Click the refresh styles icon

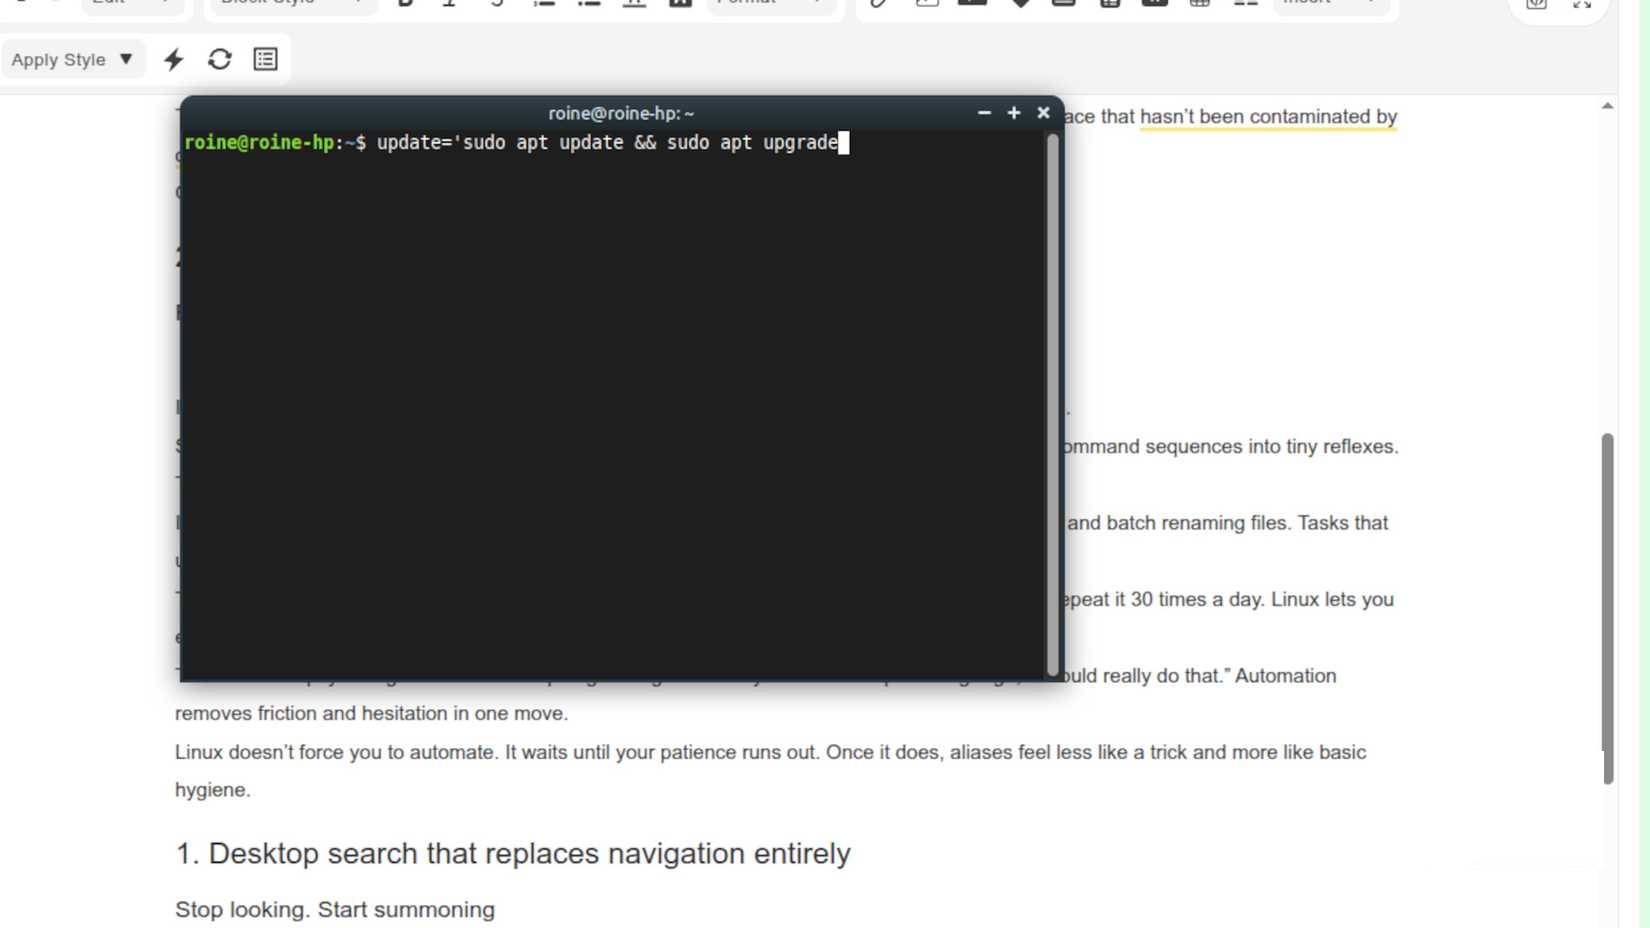pos(219,59)
